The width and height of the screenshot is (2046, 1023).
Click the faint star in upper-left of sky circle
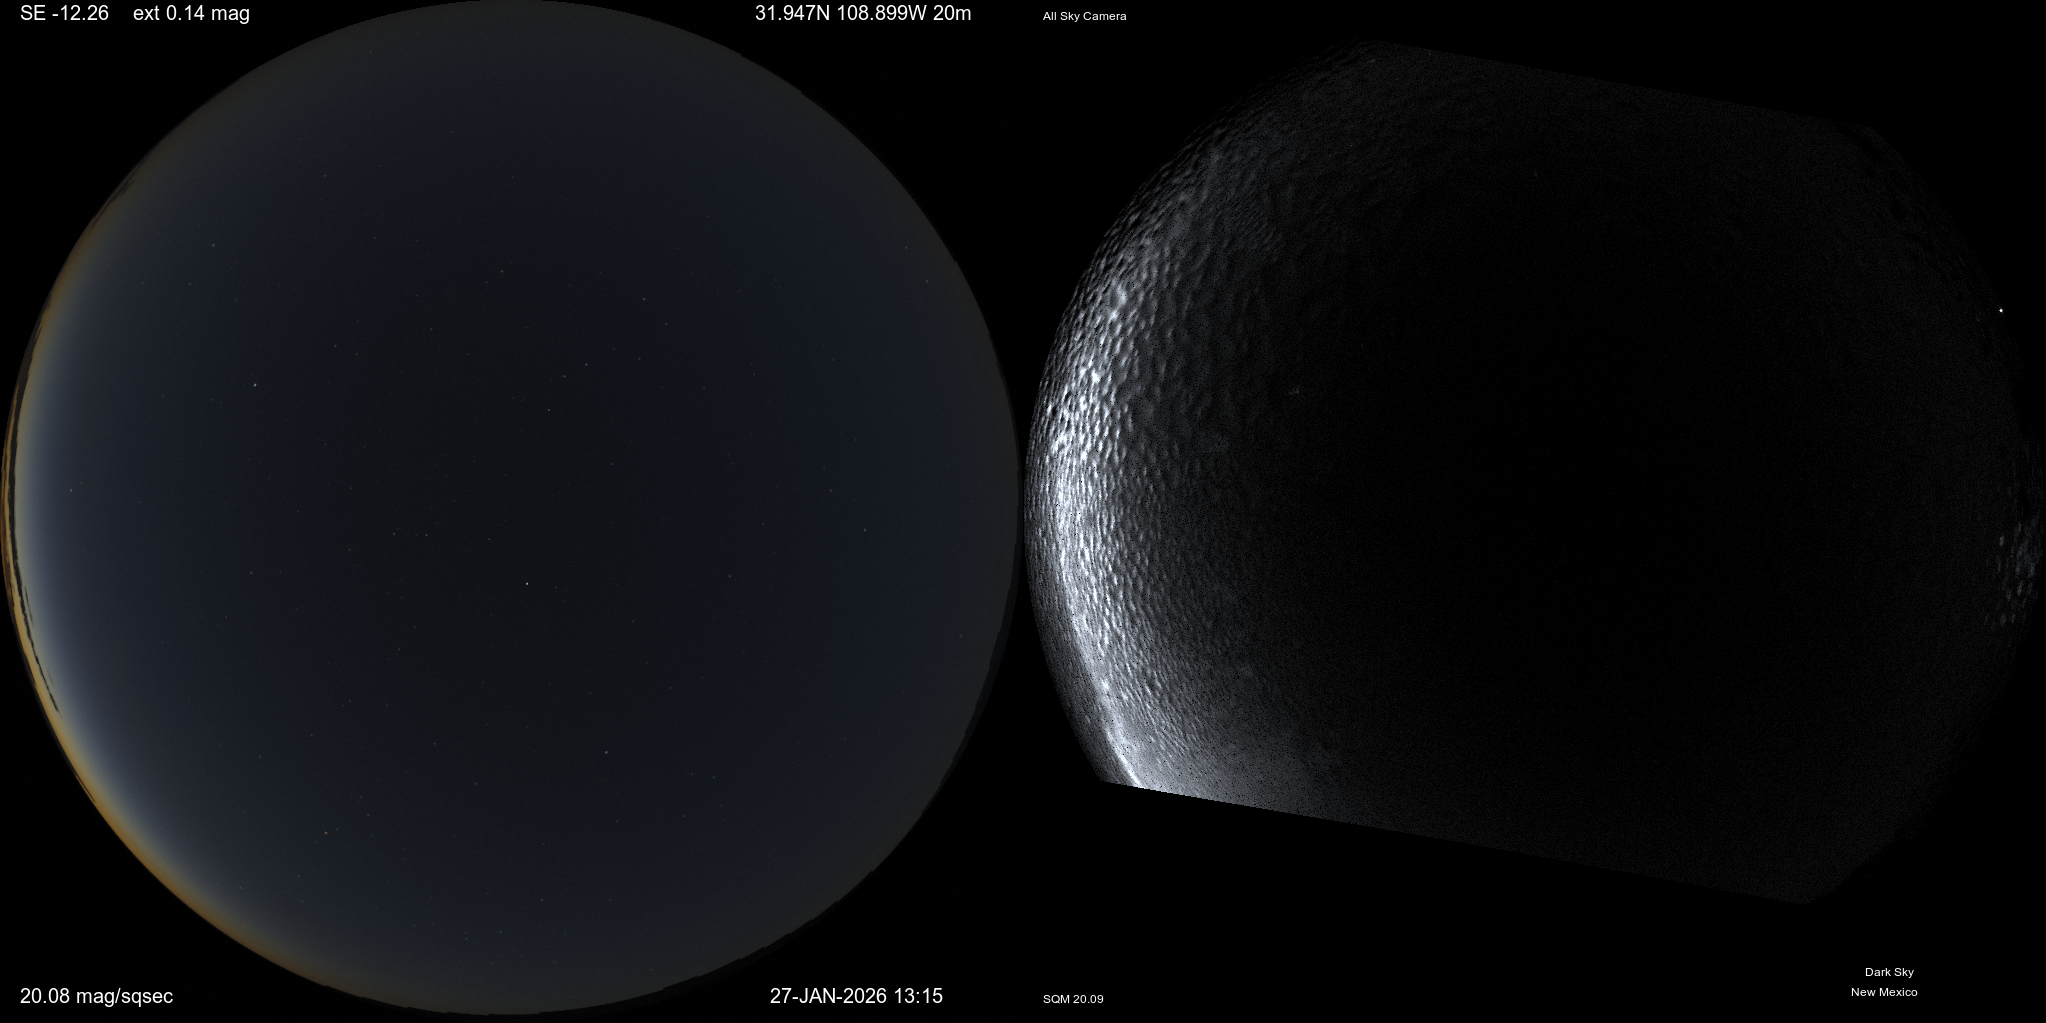[x=254, y=385]
